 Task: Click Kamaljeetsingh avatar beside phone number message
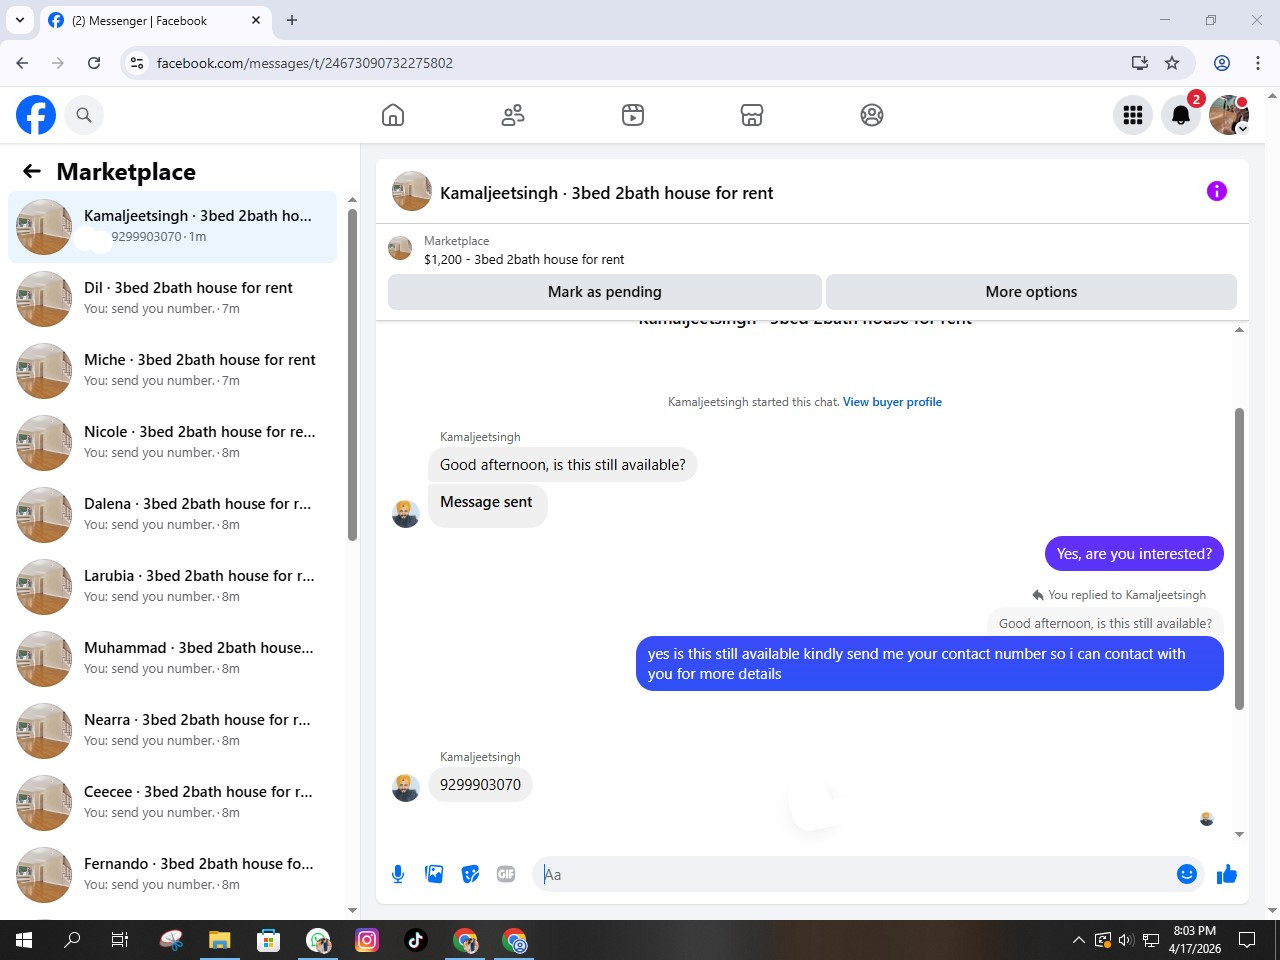406,788
